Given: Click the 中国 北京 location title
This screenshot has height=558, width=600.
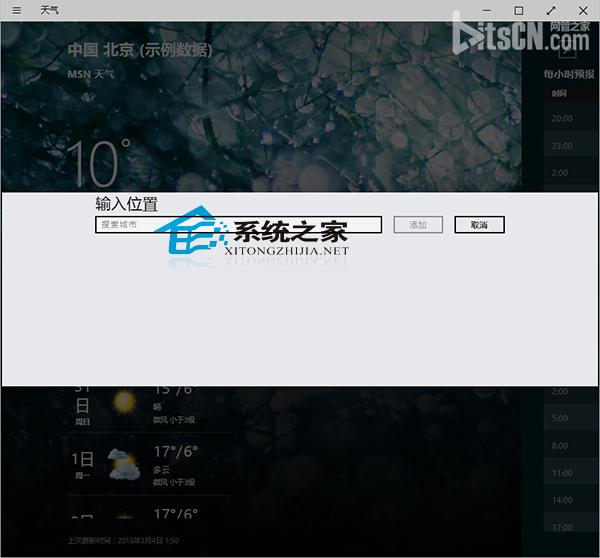Looking at the screenshot, I should (x=140, y=50).
